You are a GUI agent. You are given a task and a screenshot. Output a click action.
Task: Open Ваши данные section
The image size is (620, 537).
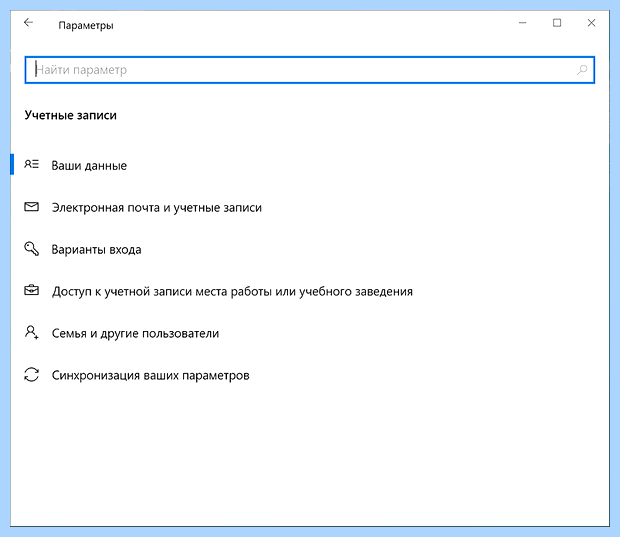(89, 165)
